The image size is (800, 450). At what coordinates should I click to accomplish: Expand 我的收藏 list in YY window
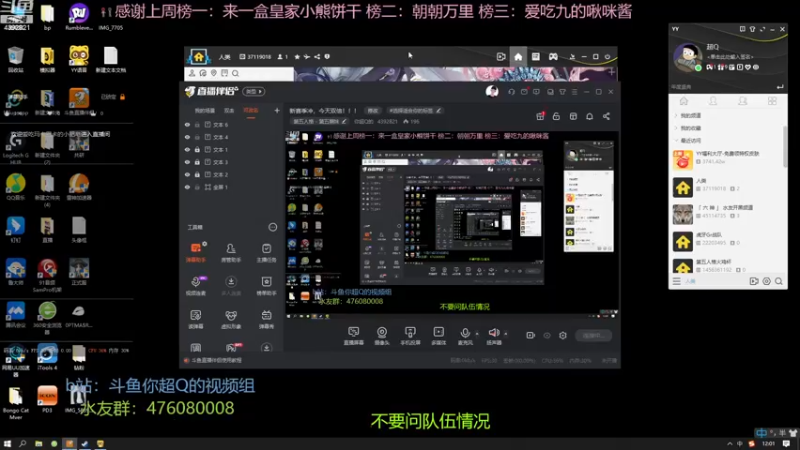pos(677,128)
